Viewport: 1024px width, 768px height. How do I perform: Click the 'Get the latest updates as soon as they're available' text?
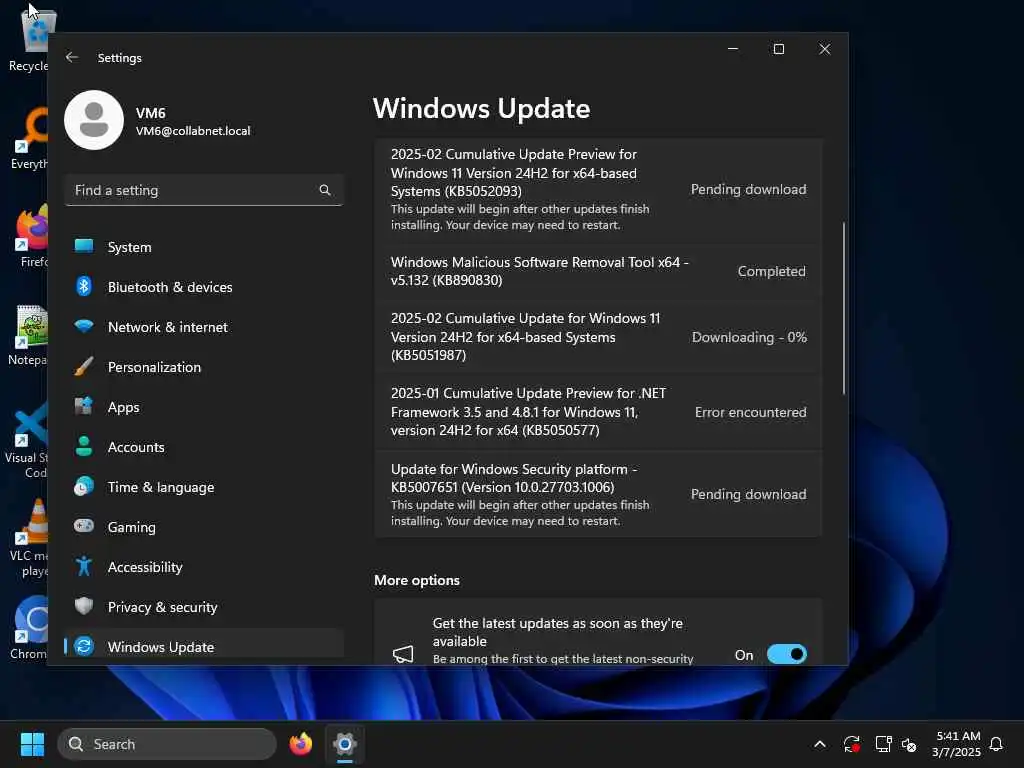click(x=558, y=632)
